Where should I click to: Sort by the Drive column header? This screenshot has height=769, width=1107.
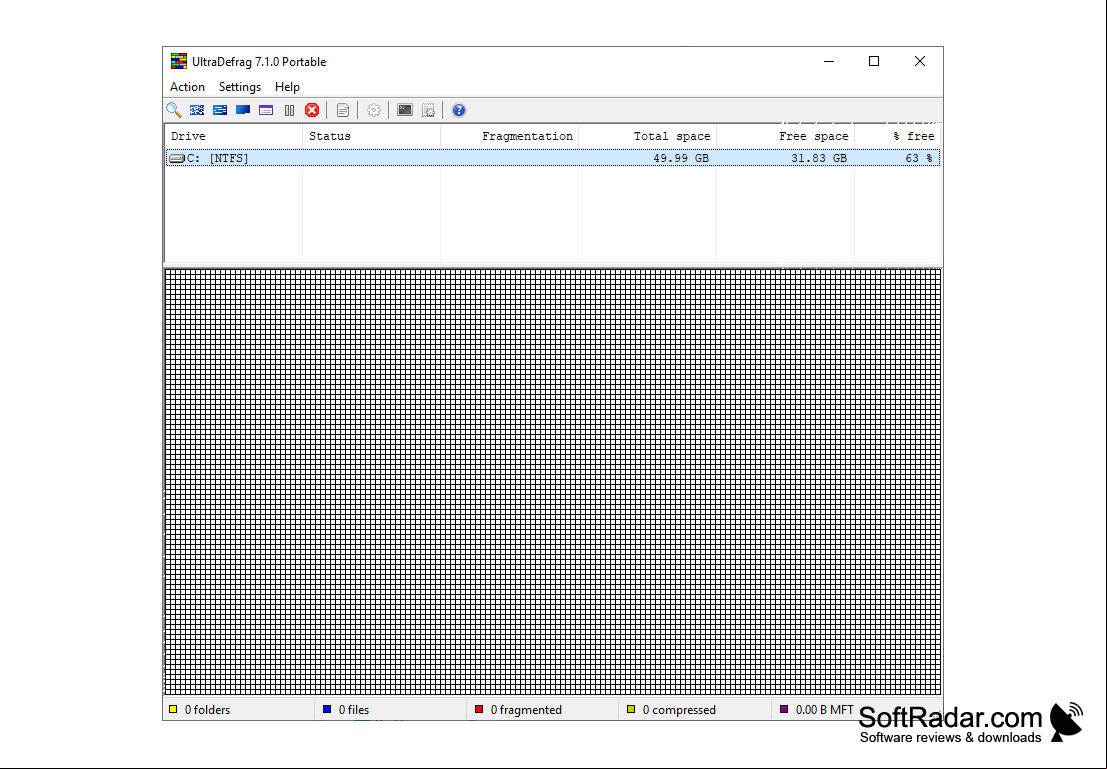click(234, 136)
